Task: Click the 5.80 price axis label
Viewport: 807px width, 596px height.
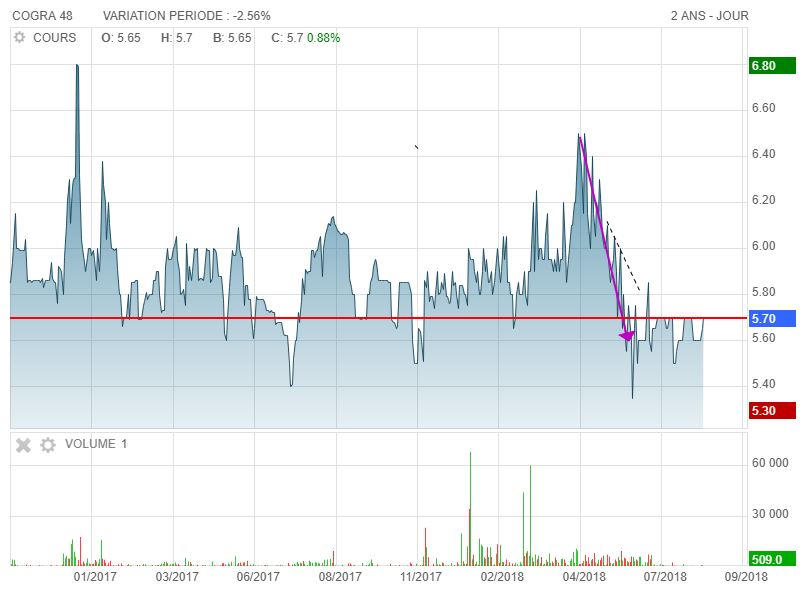Action: pyautogui.click(x=763, y=292)
